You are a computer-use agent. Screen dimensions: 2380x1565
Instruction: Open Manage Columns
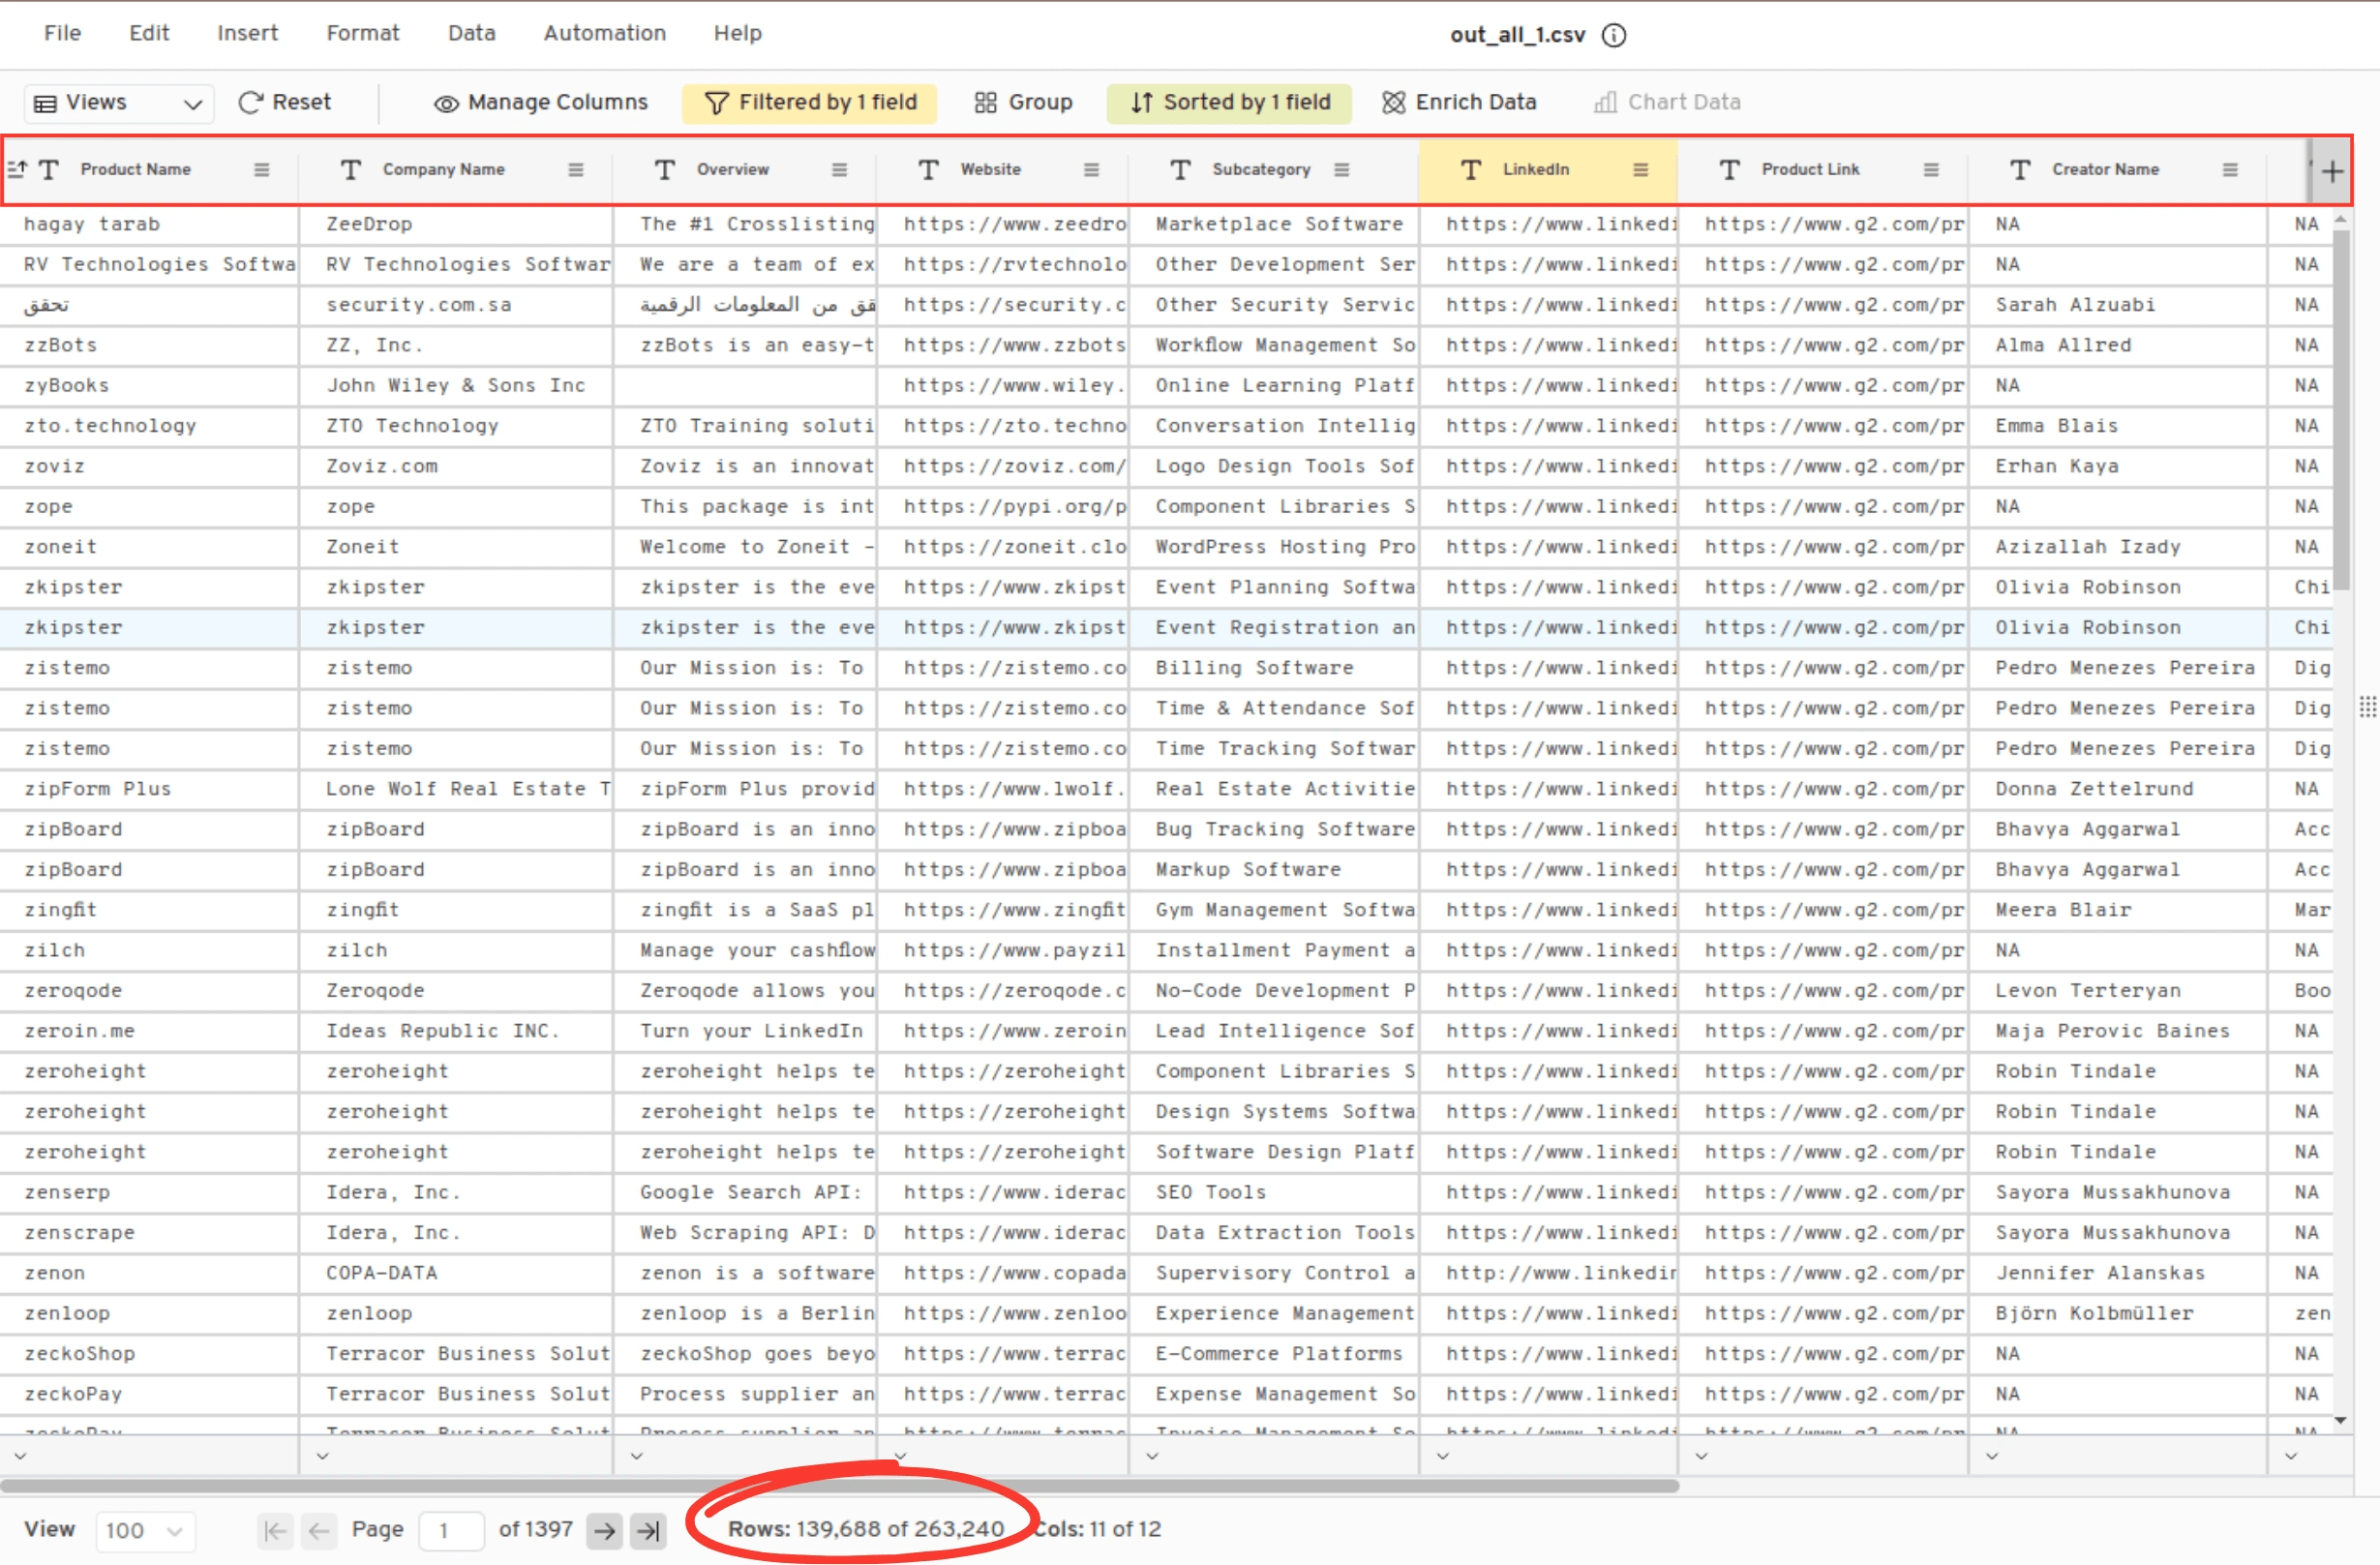[540, 102]
